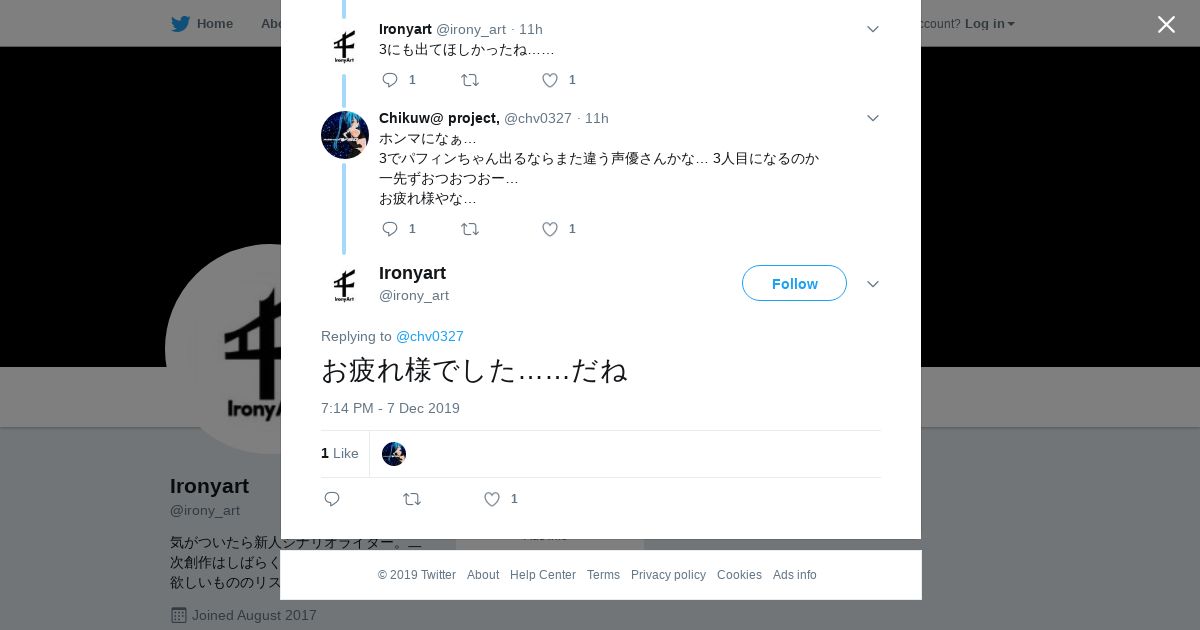Expand more options chevron beside Follow button
The width and height of the screenshot is (1200, 630).
coord(873,284)
